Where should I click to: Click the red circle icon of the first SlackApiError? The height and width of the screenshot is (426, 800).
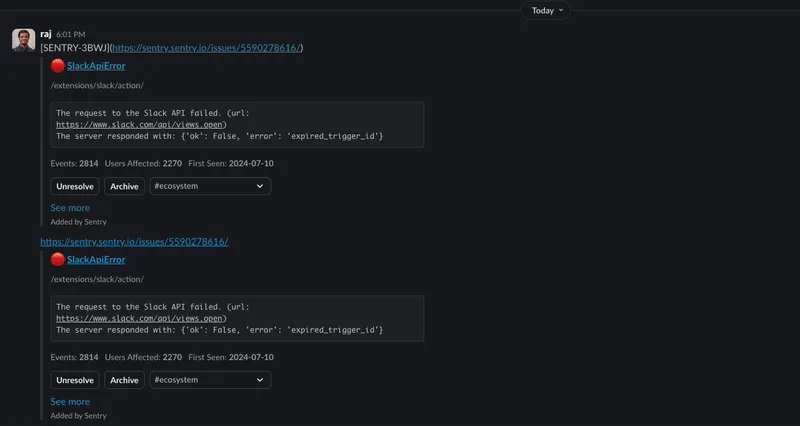click(58, 66)
